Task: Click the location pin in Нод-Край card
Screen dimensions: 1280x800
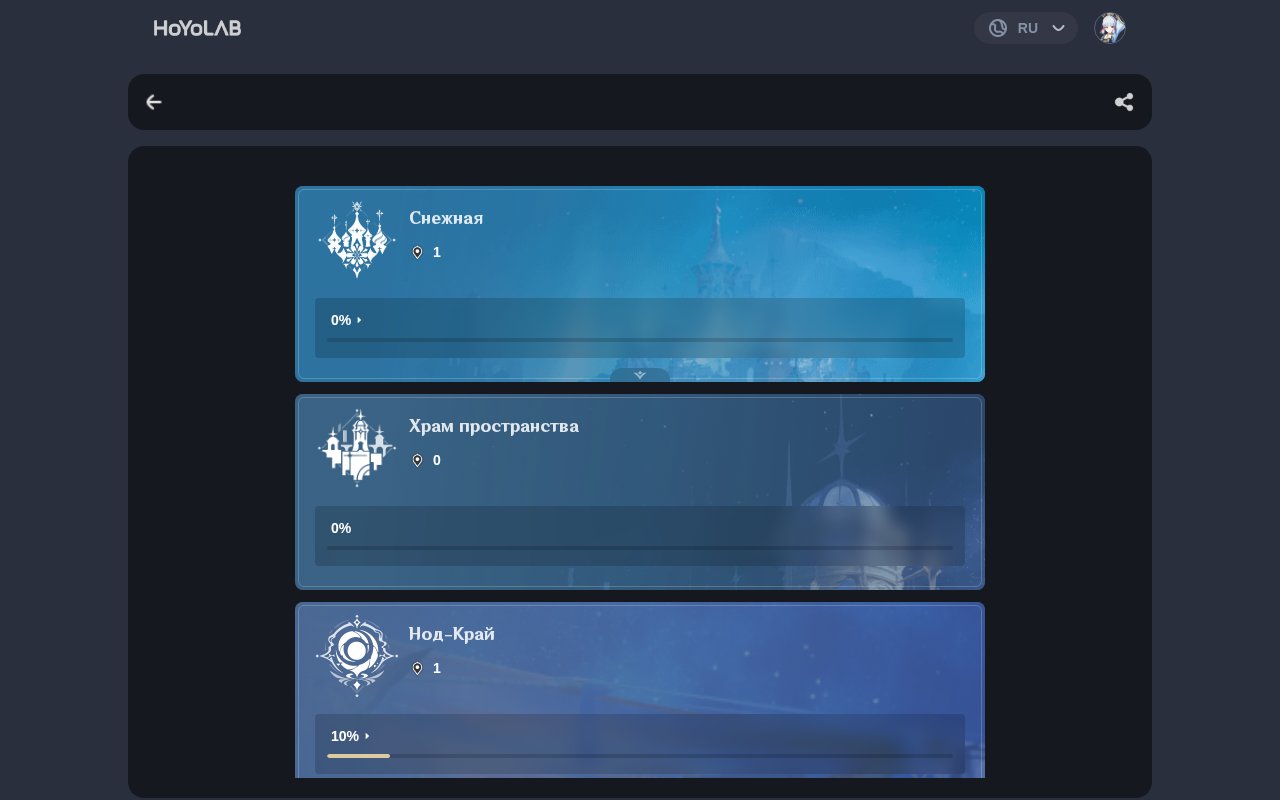Action: tap(417, 668)
